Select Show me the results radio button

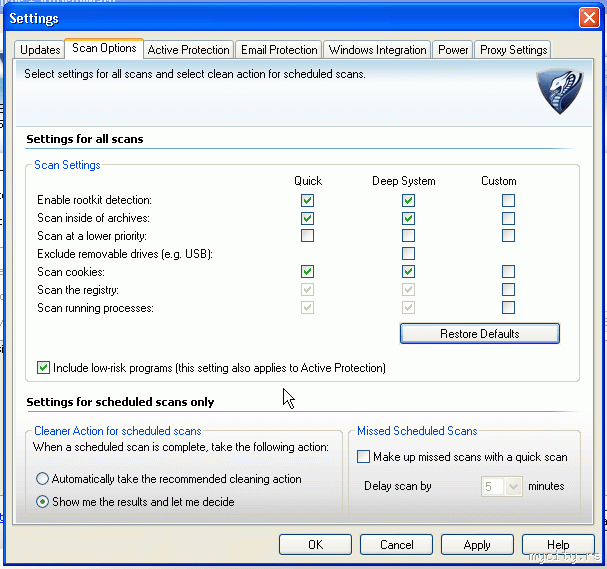pos(43,502)
